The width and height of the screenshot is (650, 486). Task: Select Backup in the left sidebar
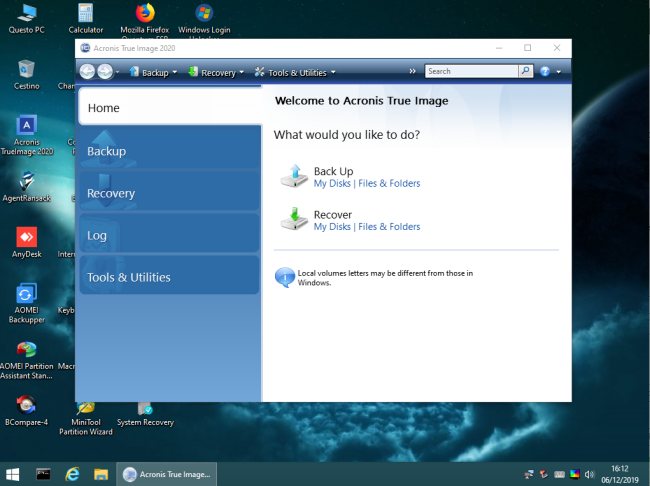pyautogui.click(x=169, y=151)
